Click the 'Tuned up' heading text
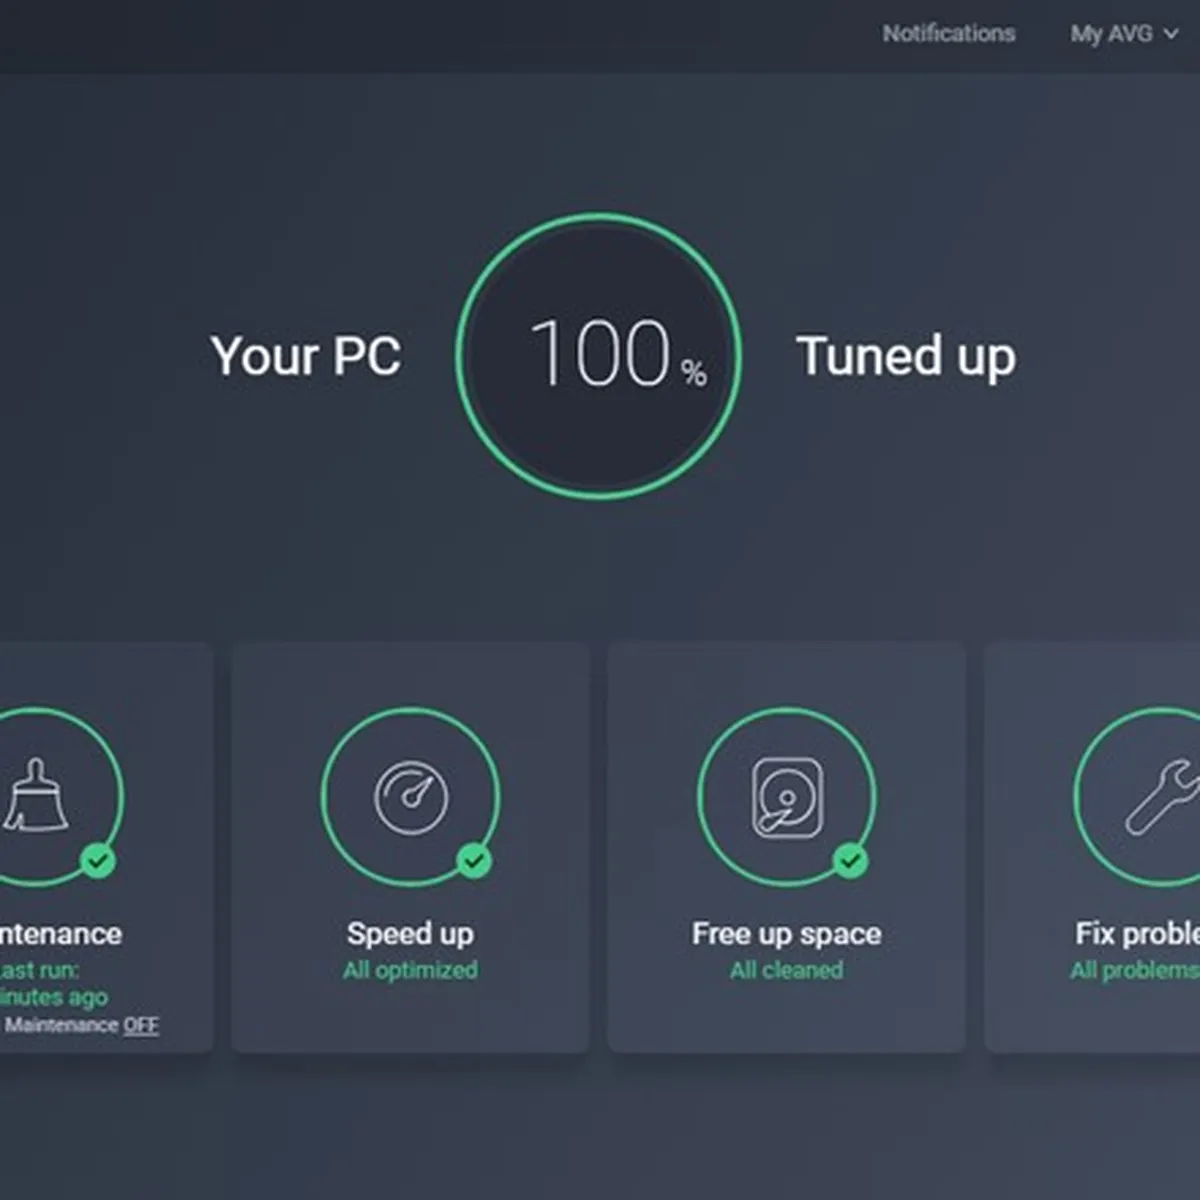The image size is (1200, 1200). pos(906,357)
